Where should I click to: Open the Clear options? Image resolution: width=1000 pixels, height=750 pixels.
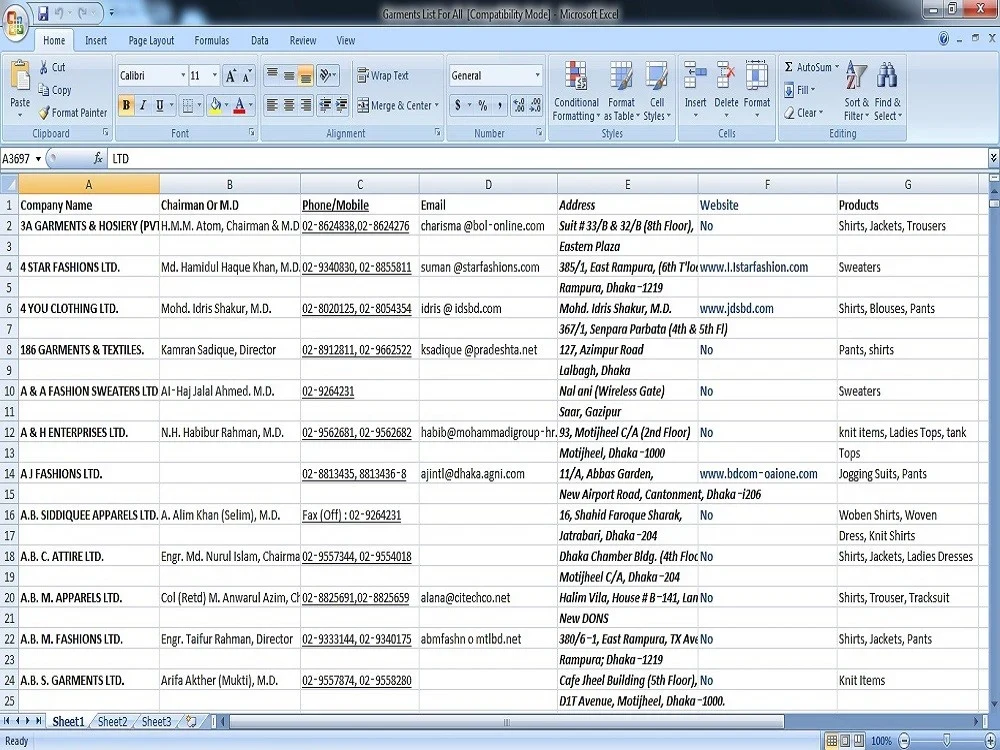[x=804, y=113]
